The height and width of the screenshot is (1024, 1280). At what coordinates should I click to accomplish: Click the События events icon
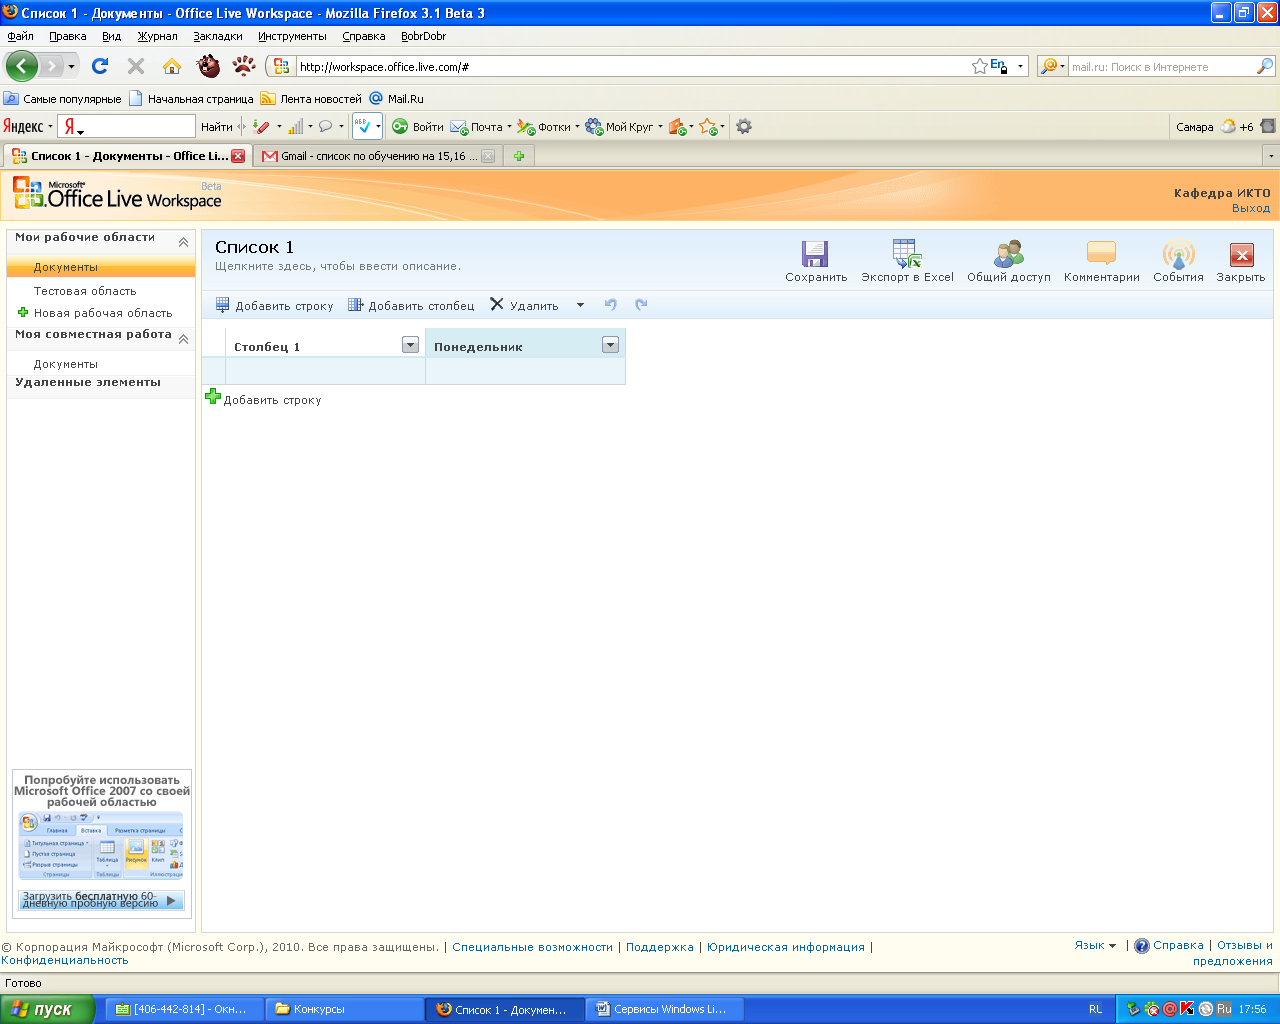pos(1178,253)
